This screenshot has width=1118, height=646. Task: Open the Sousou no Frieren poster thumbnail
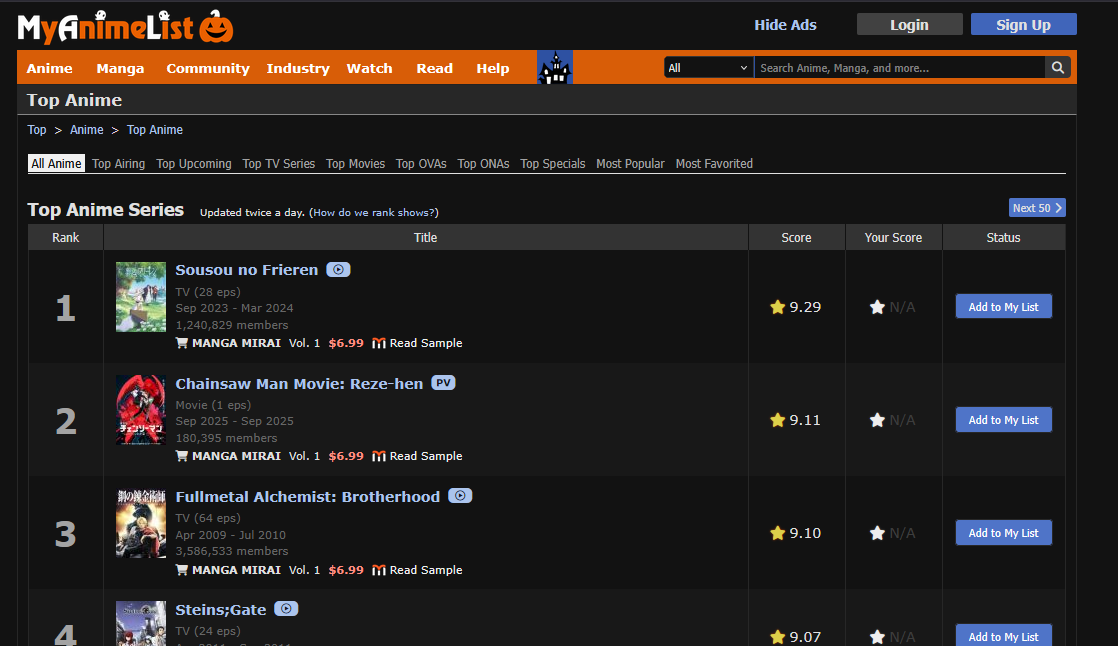[x=140, y=297]
